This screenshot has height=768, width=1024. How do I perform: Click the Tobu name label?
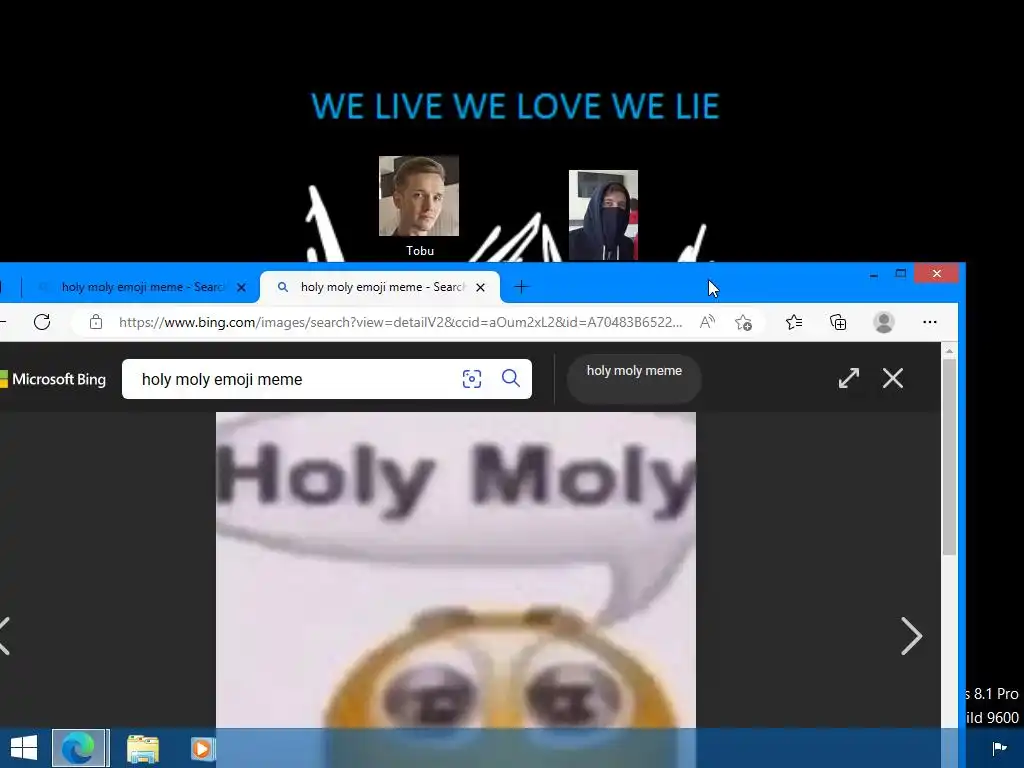point(420,251)
